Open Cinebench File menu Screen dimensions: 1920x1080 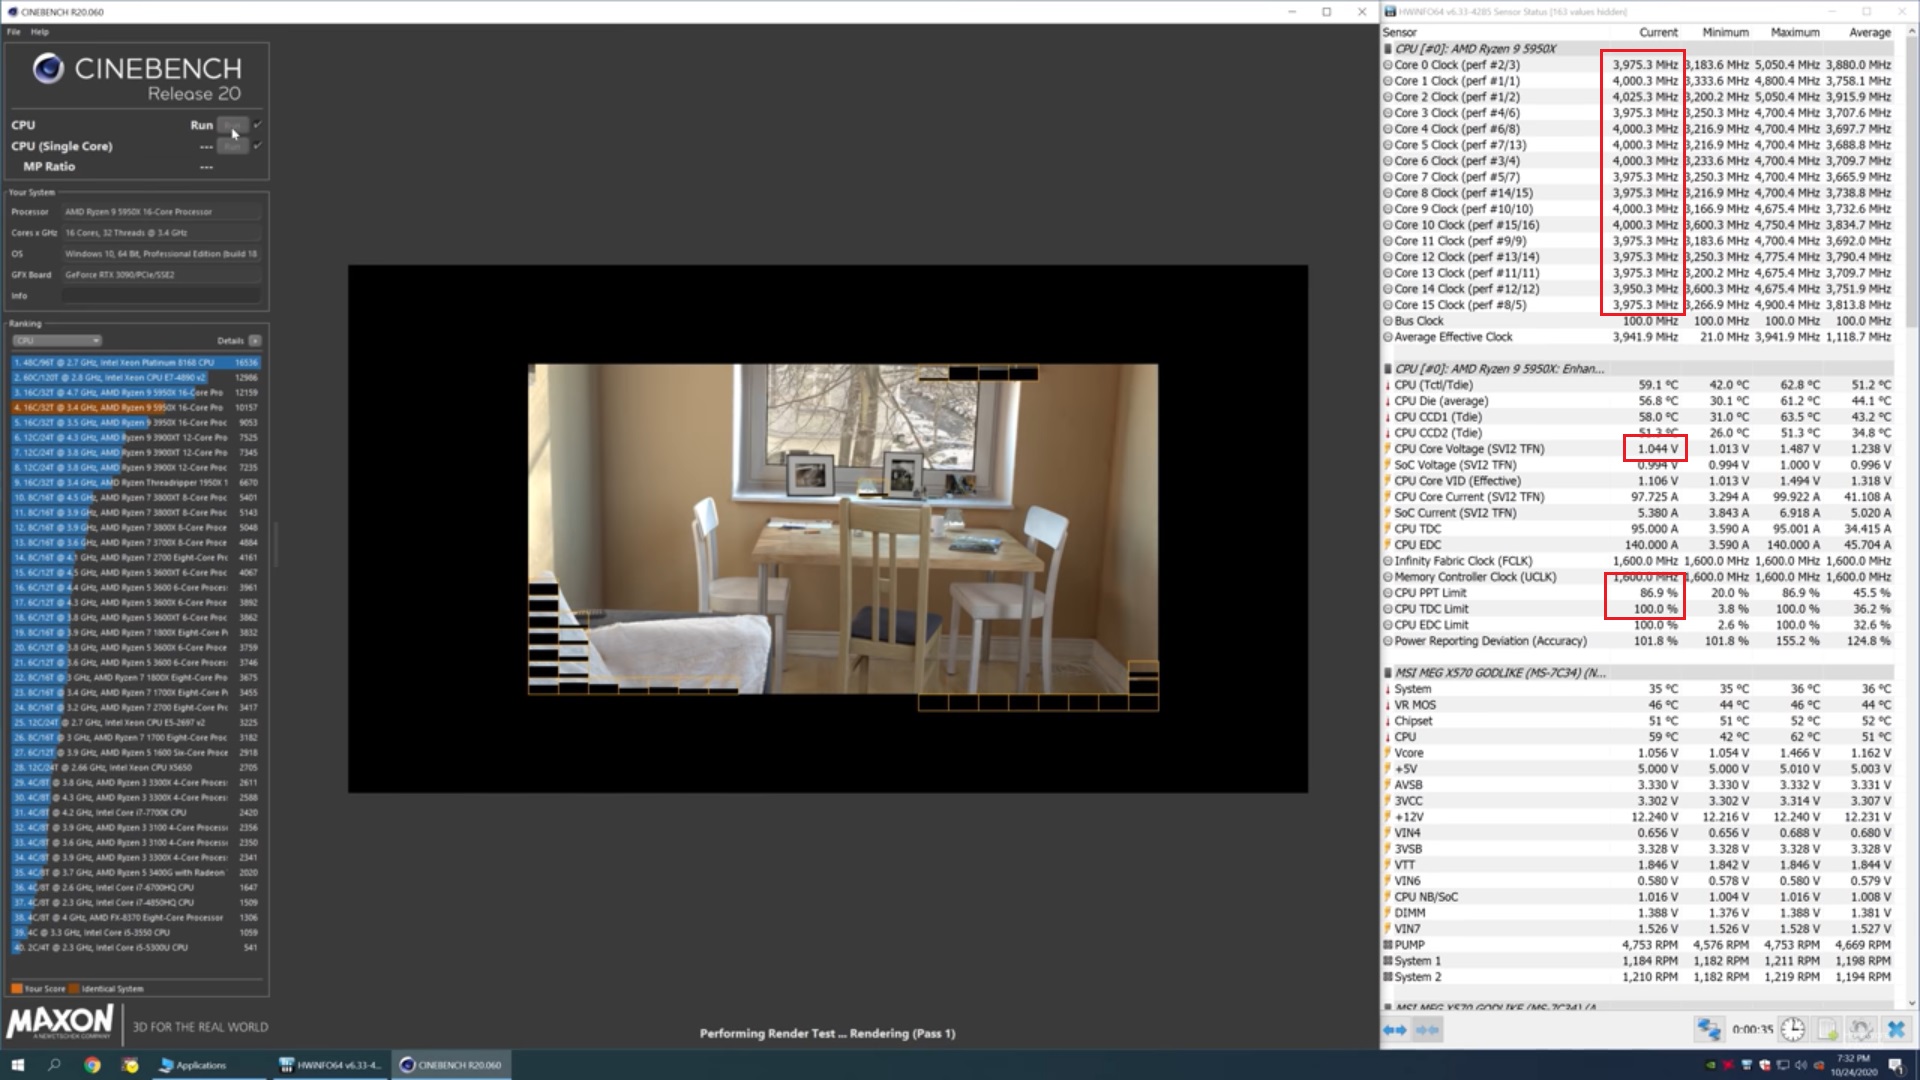tap(14, 32)
